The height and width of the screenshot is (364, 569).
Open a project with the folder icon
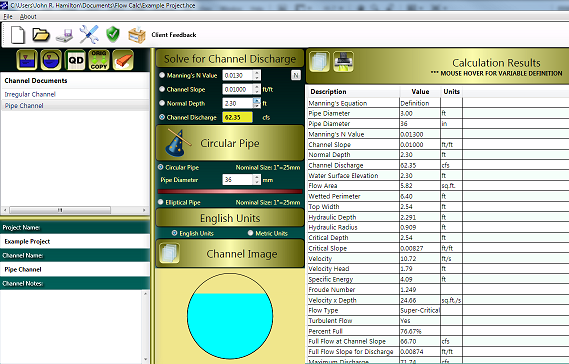41,34
